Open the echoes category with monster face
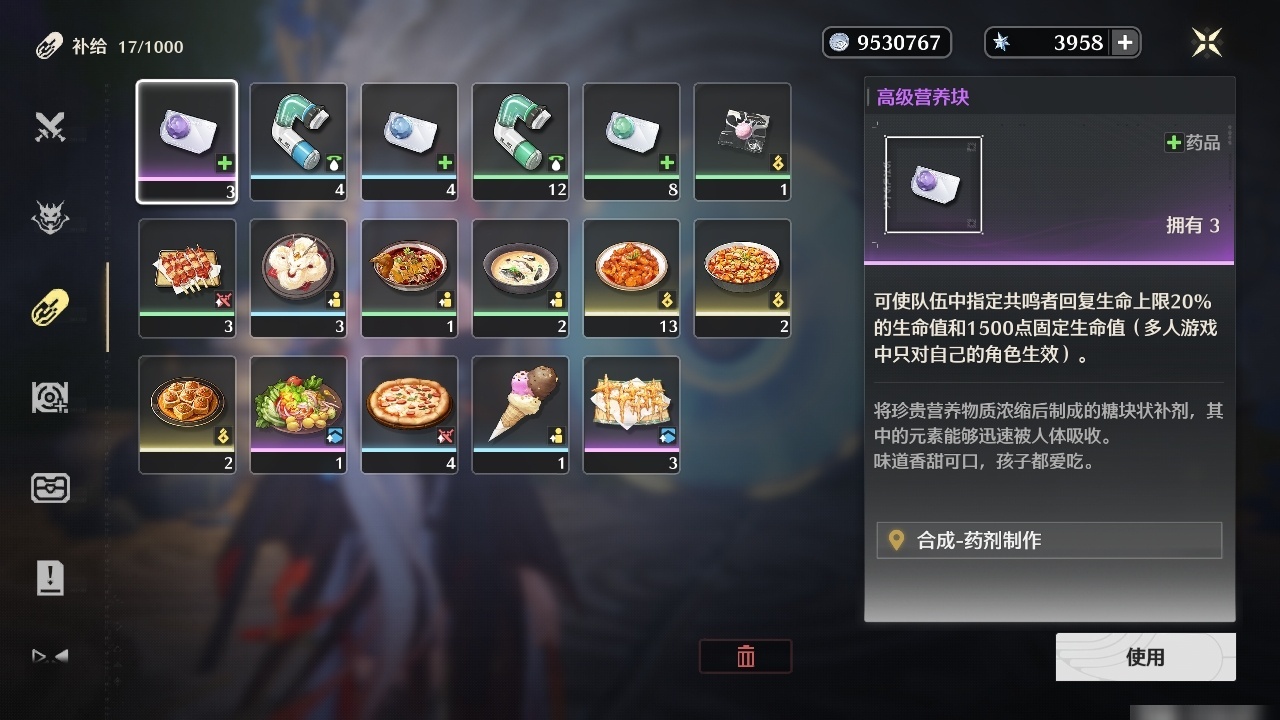 [50, 217]
